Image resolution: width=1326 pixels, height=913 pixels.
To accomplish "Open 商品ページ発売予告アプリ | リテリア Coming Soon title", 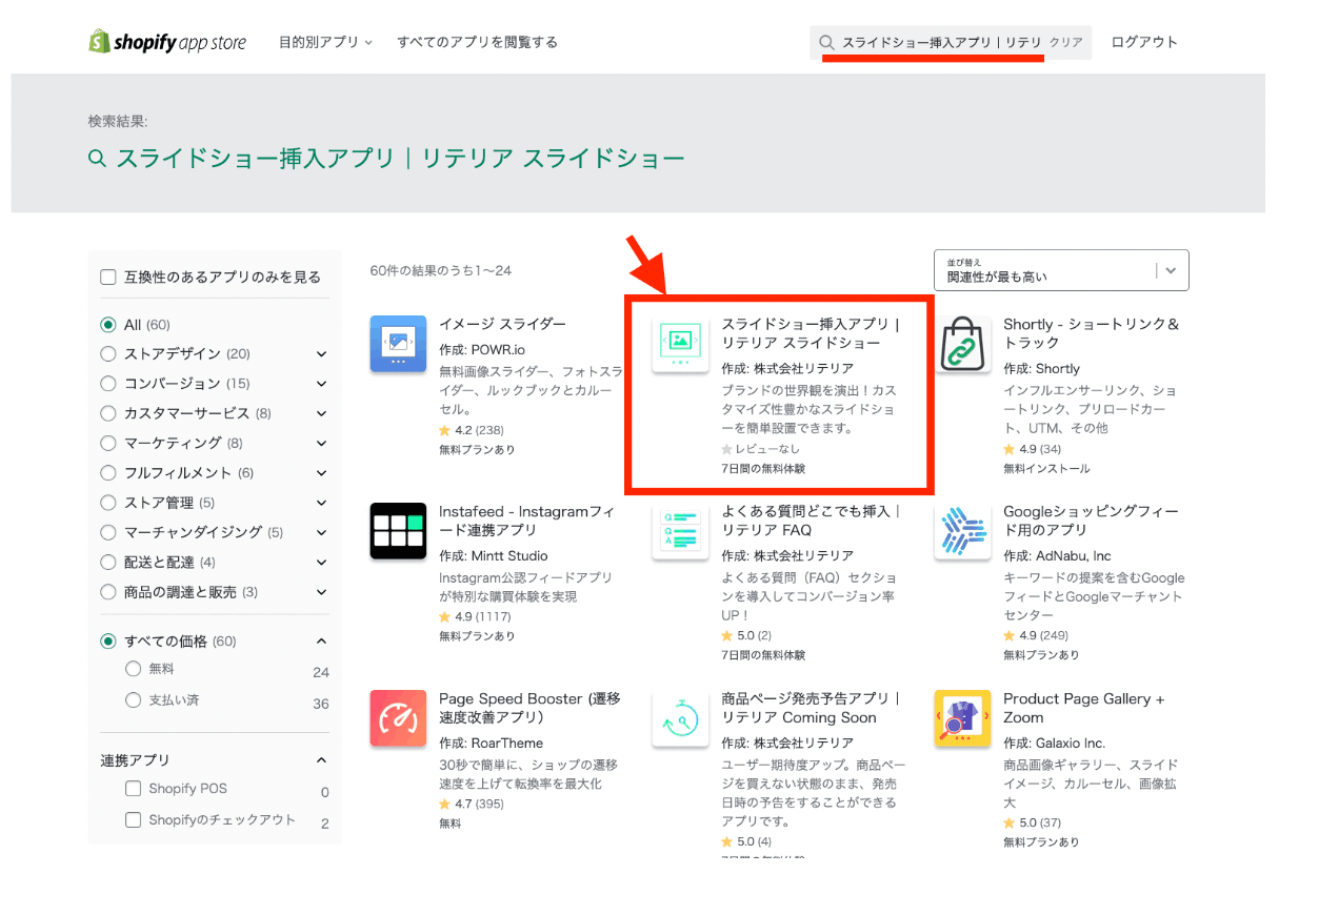I will click(811, 707).
